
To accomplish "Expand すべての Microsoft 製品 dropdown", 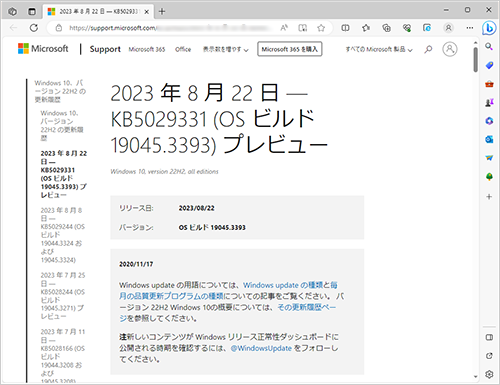I will (x=379, y=49).
